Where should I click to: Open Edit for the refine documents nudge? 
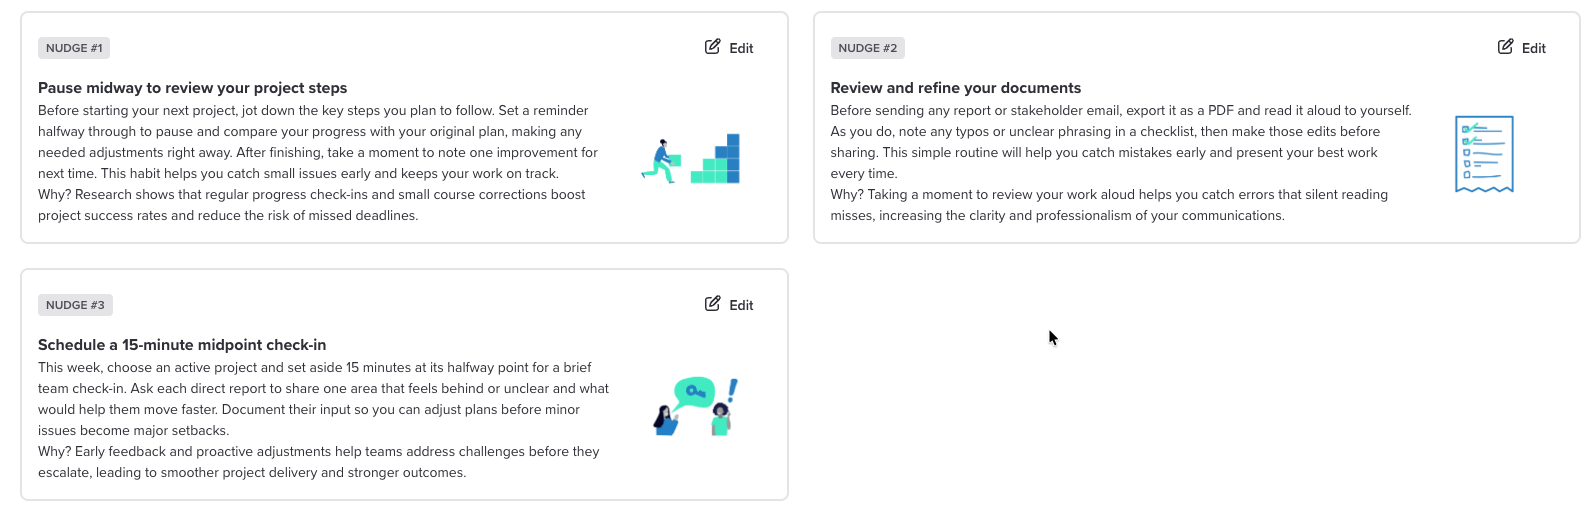click(1522, 48)
